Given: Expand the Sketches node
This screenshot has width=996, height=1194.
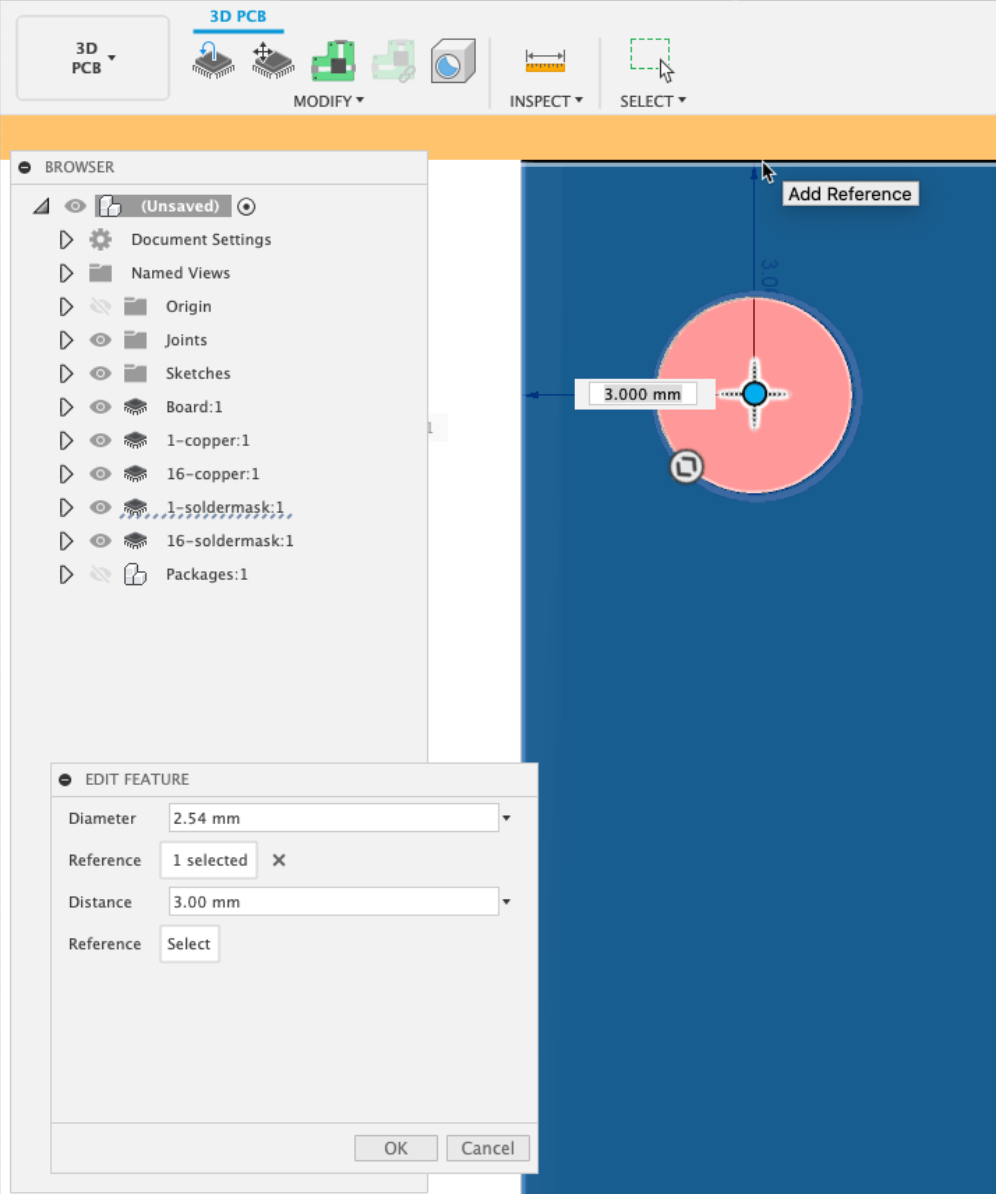Looking at the screenshot, I should click(66, 373).
